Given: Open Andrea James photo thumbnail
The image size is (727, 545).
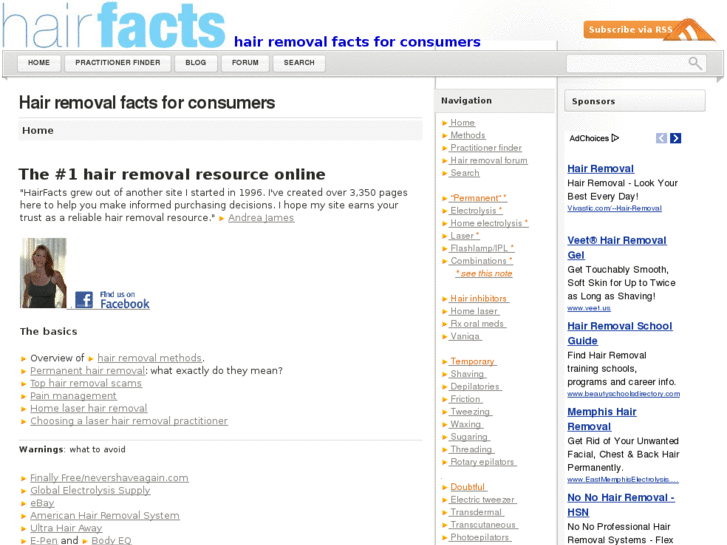Looking at the screenshot, I should pos(44,273).
